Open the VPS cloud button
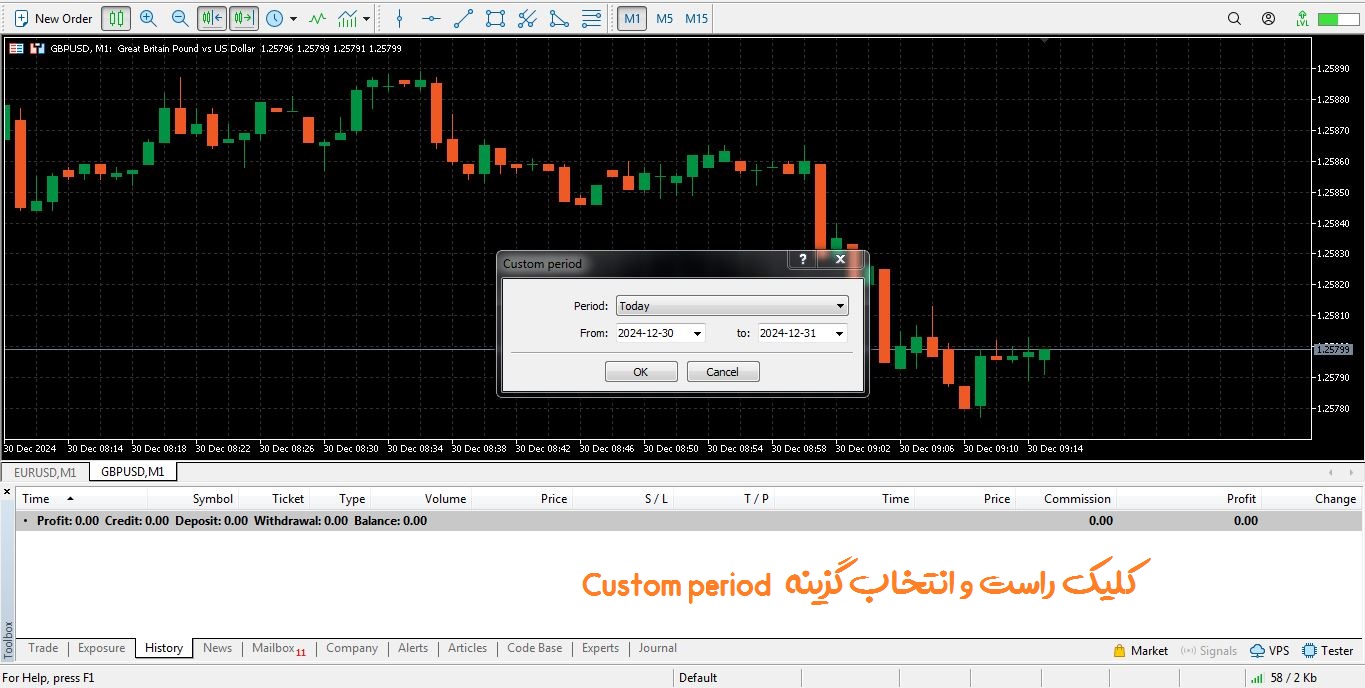Viewport: 1365px width, 688px height. pos(1270,650)
